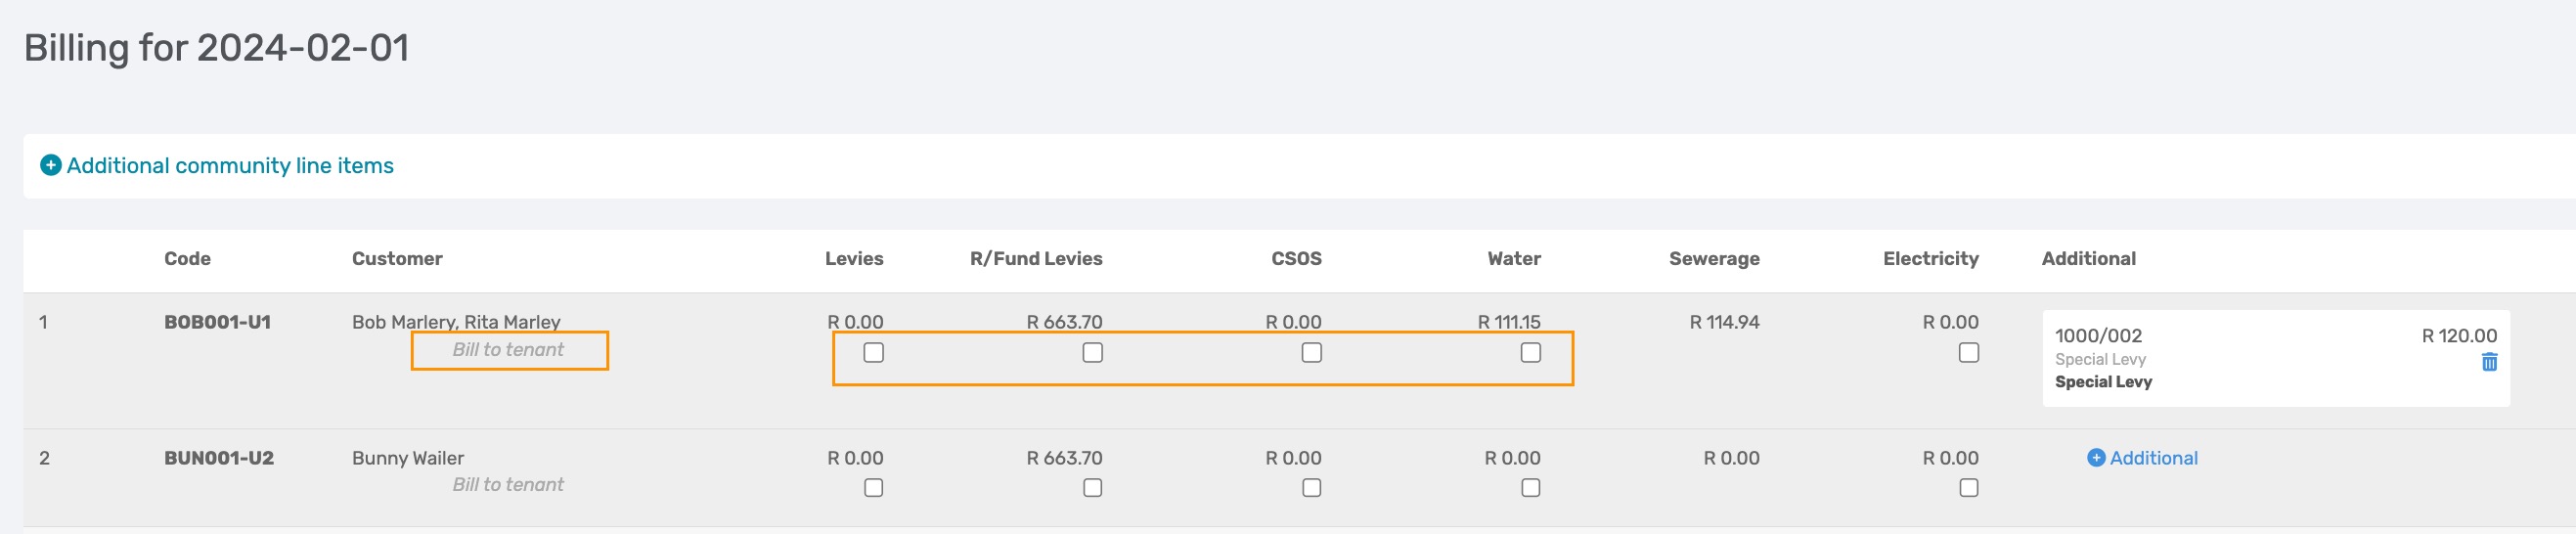
Task: Click the plus icon next to Additional for Bunny Wailer
Action: point(2096,458)
